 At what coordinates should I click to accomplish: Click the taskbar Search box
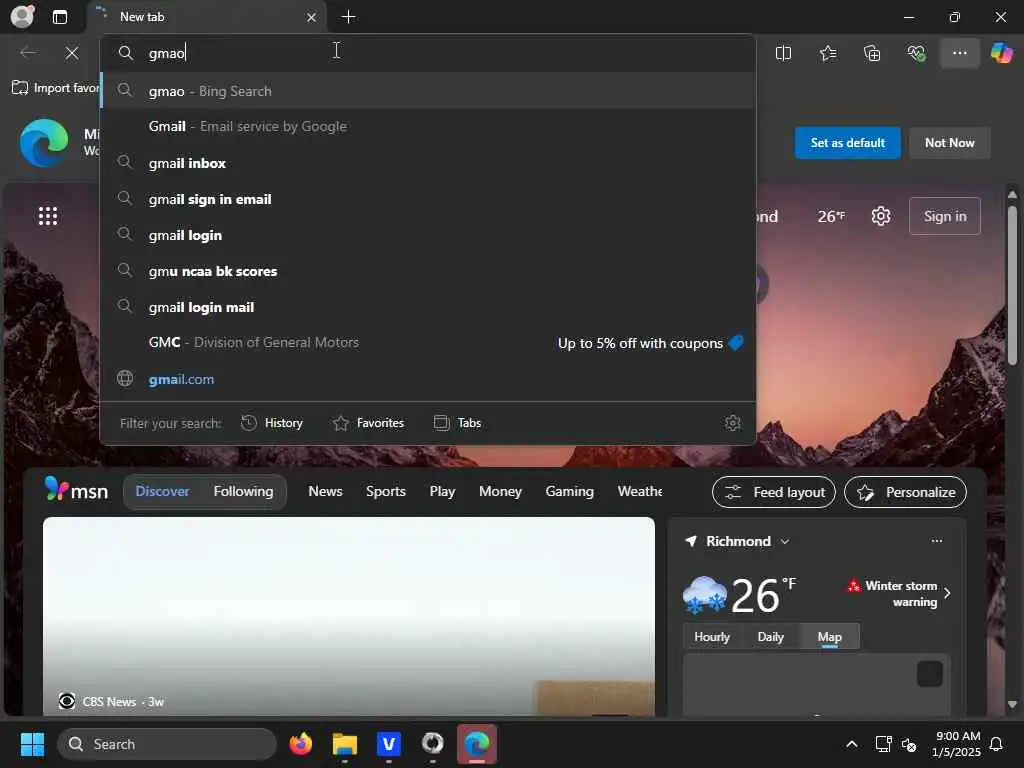coord(167,744)
